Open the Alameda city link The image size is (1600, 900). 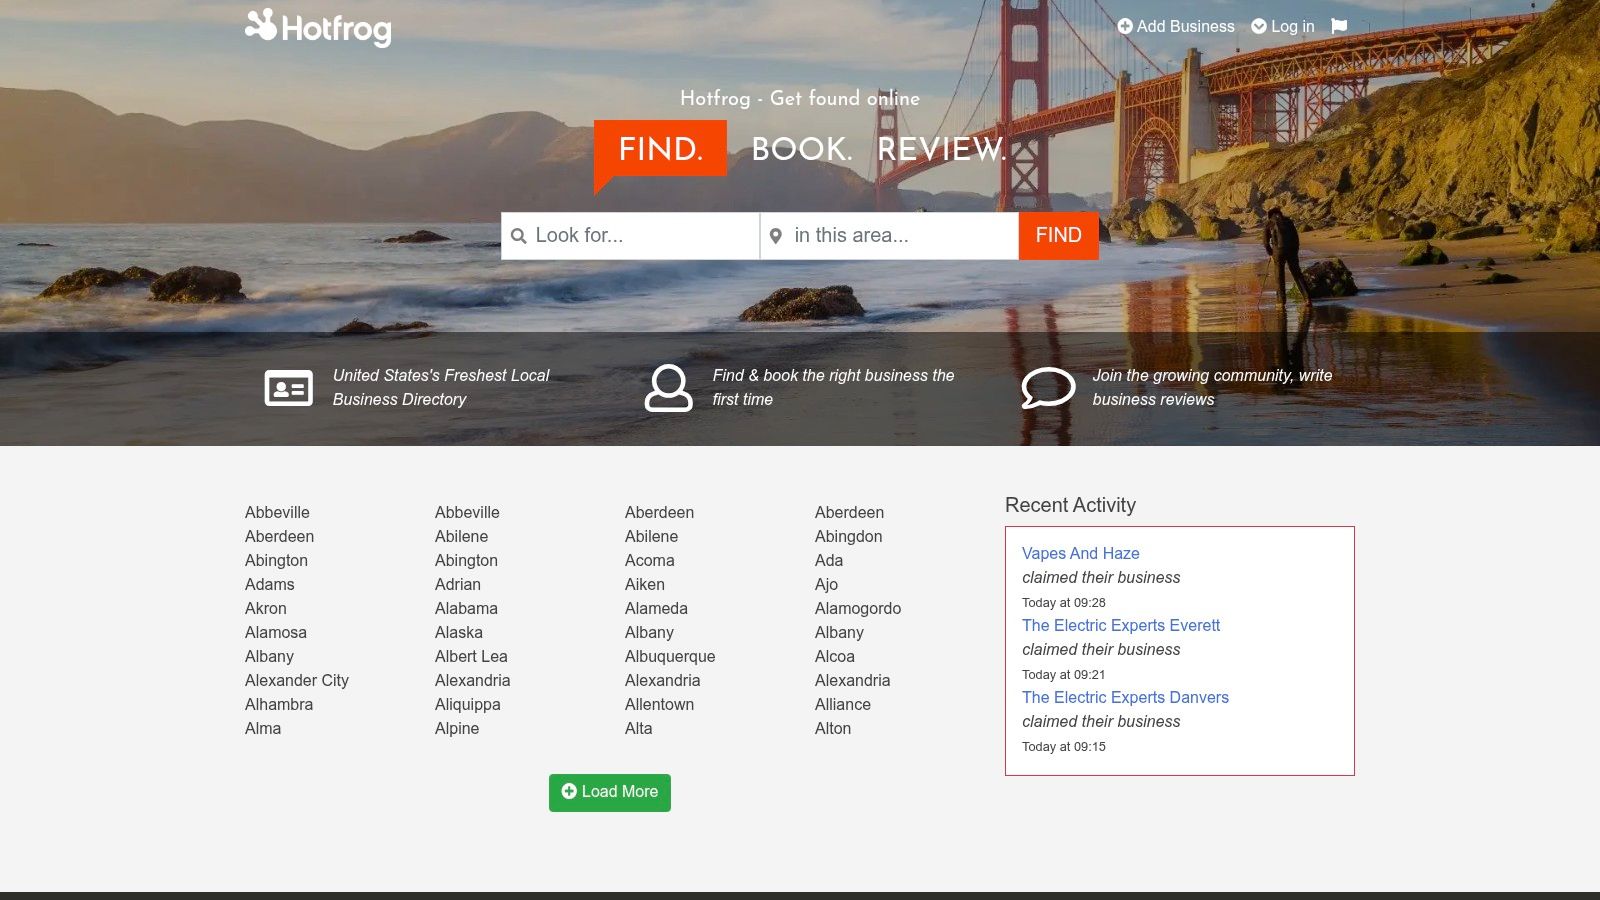tap(656, 608)
